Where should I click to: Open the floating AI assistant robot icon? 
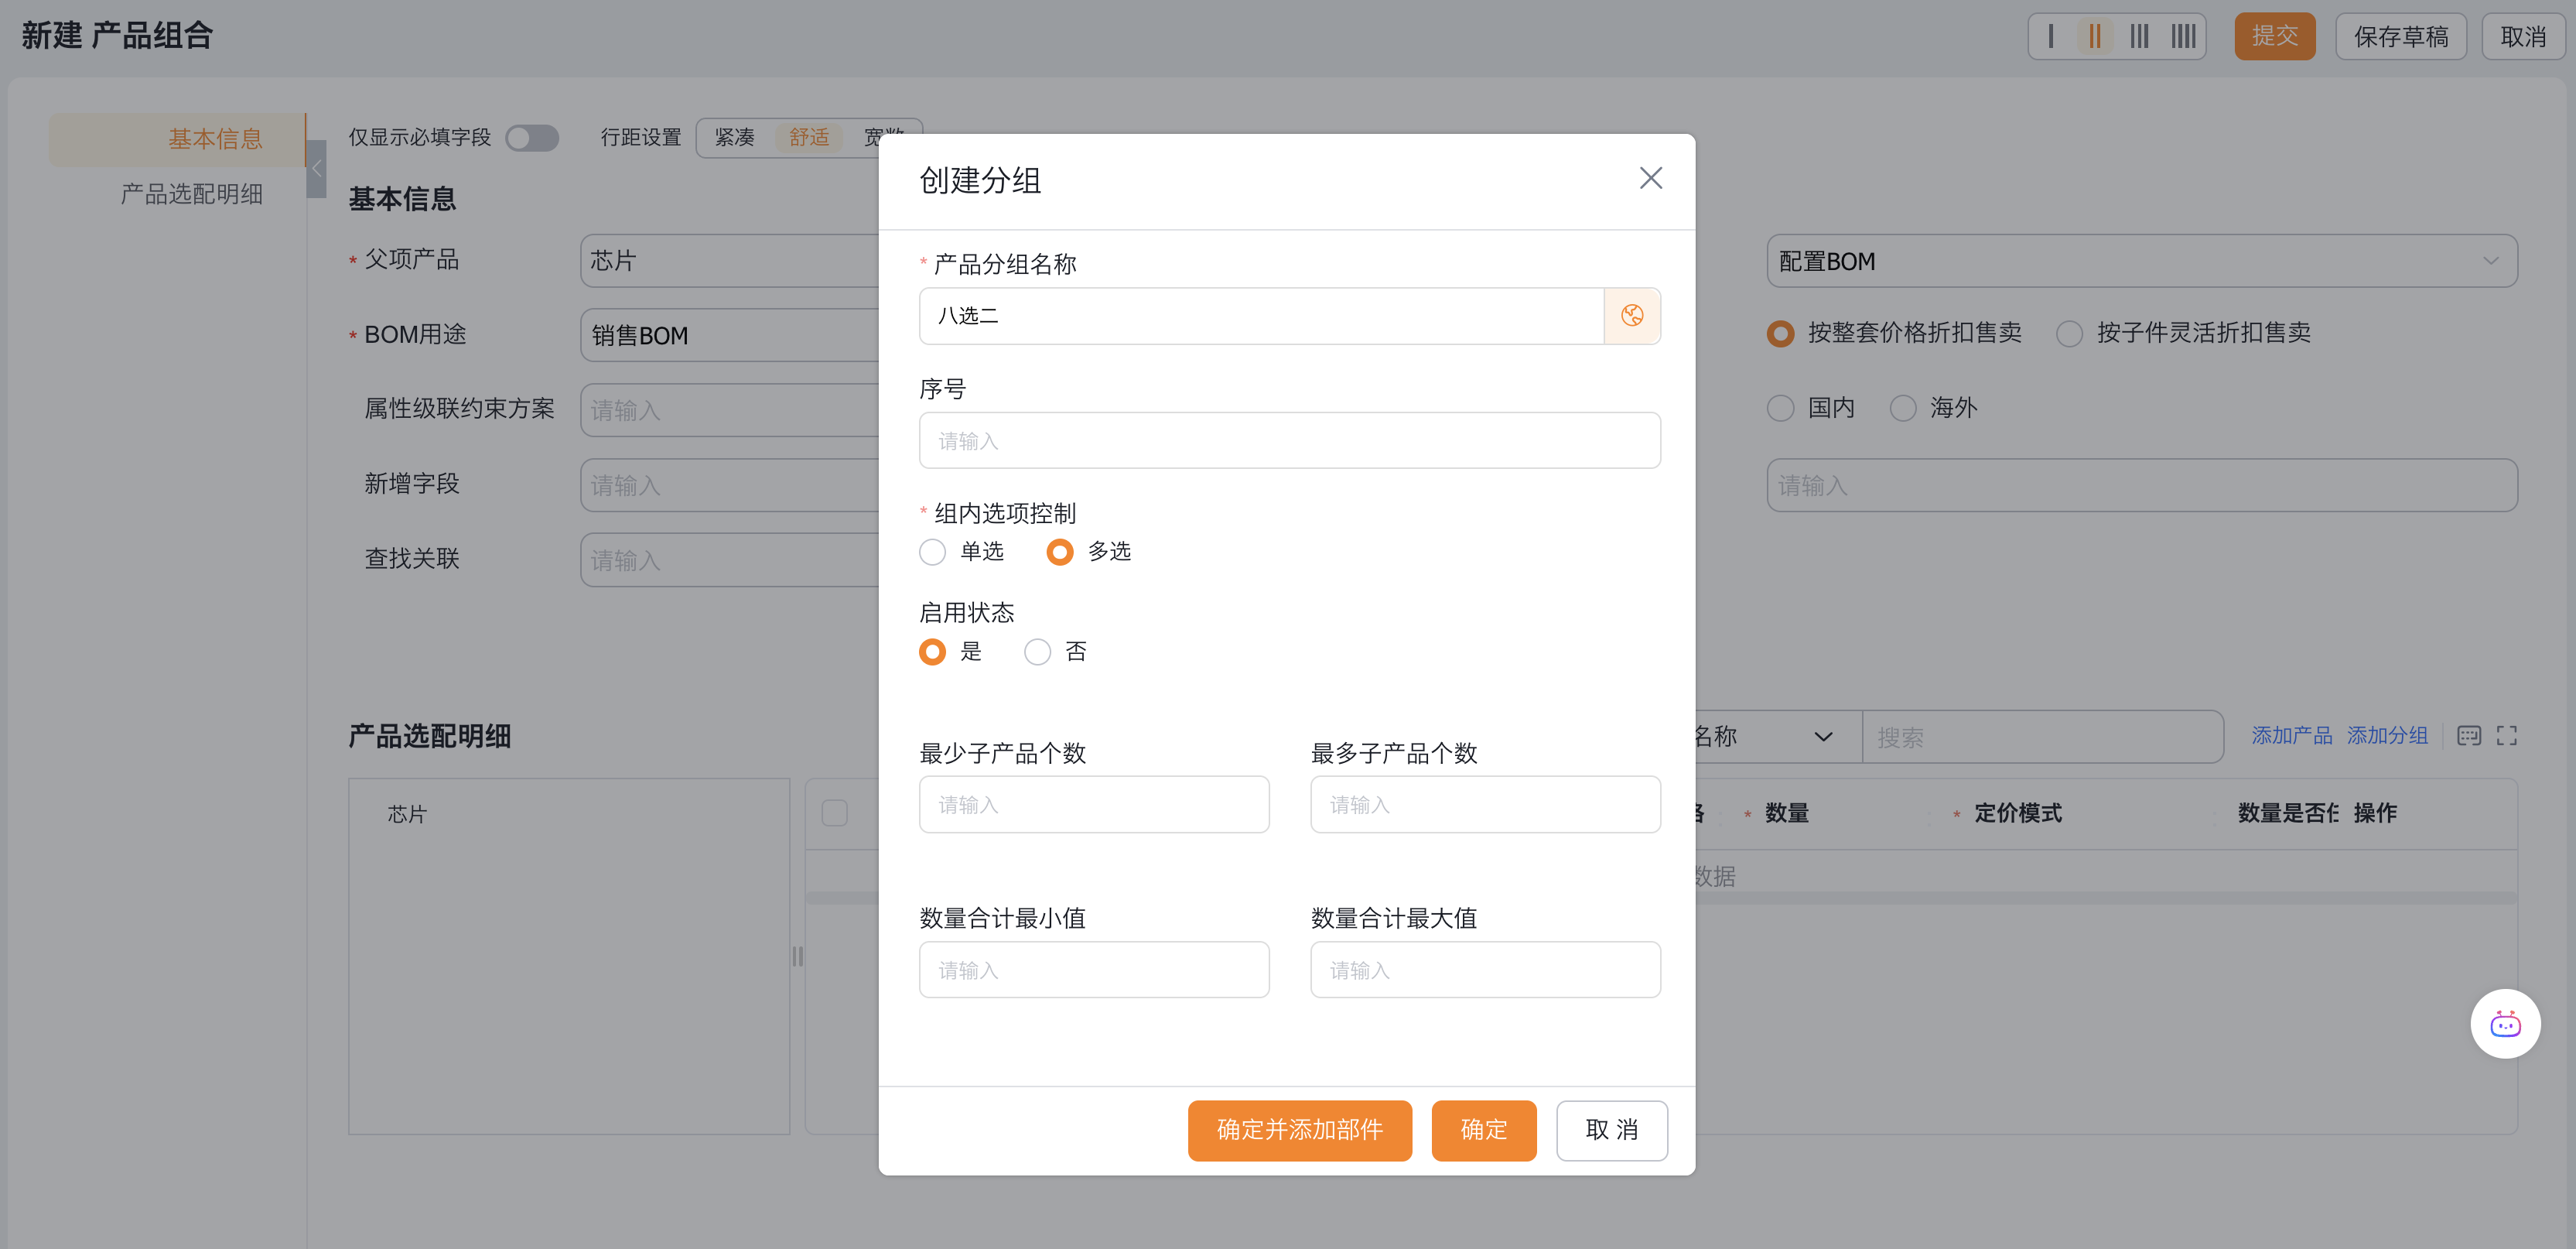pyautogui.click(x=2506, y=1023)
